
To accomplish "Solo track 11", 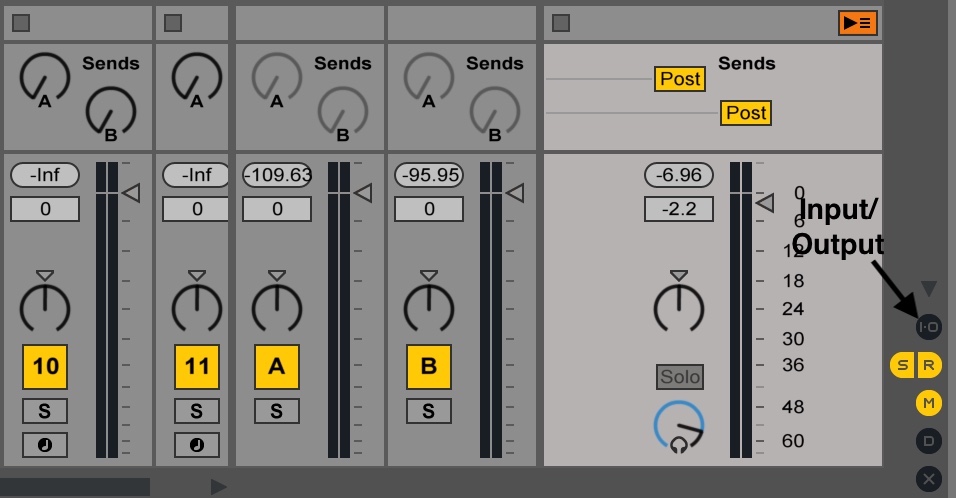I will (196, 411).
